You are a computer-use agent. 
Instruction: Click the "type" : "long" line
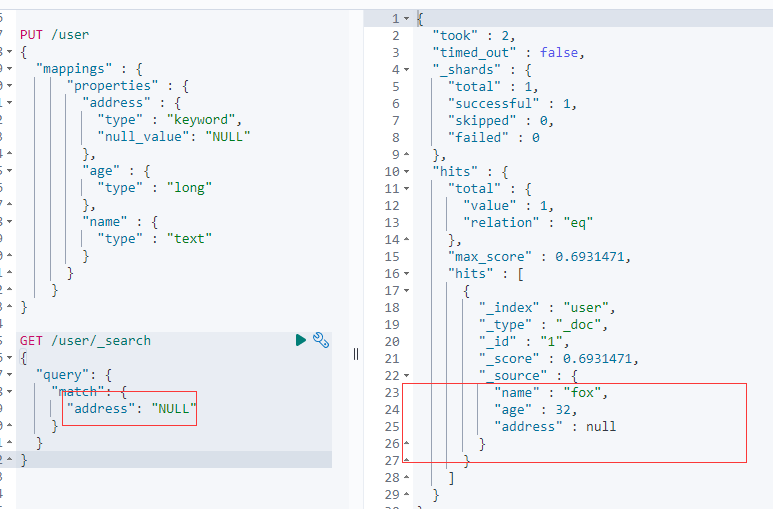coord(154,187)
